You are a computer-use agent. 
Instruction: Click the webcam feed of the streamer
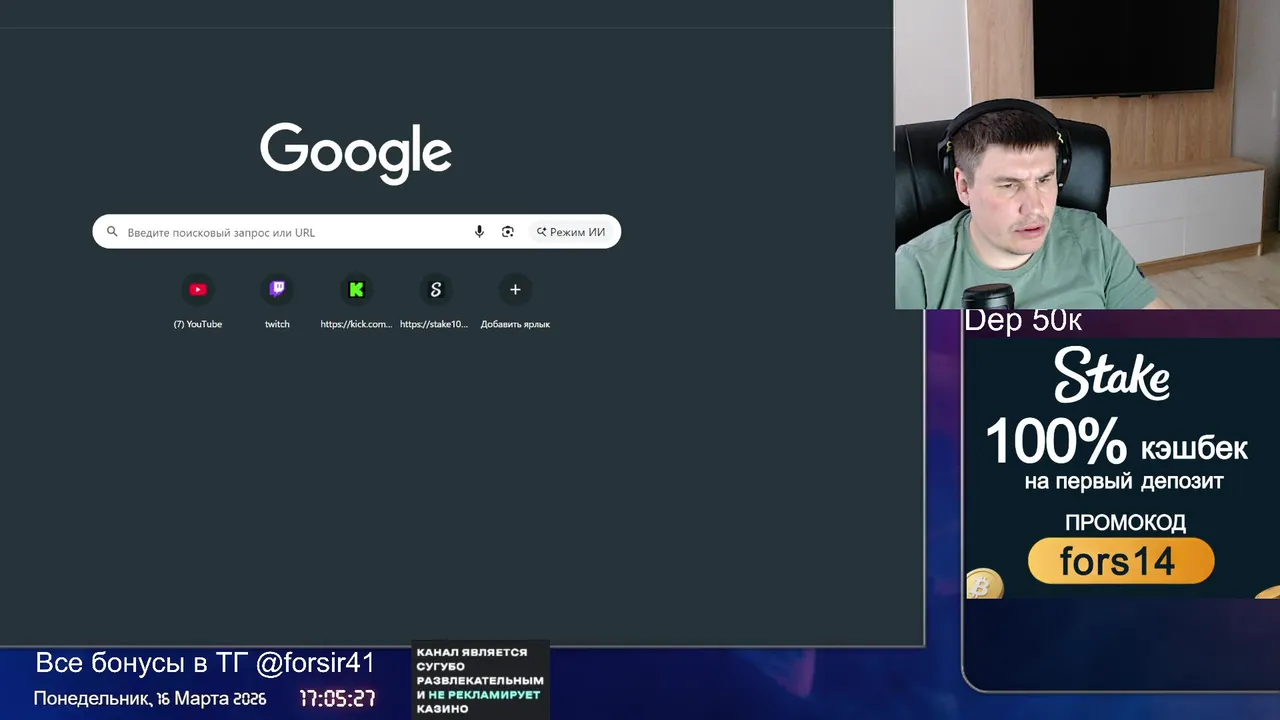1087,154
